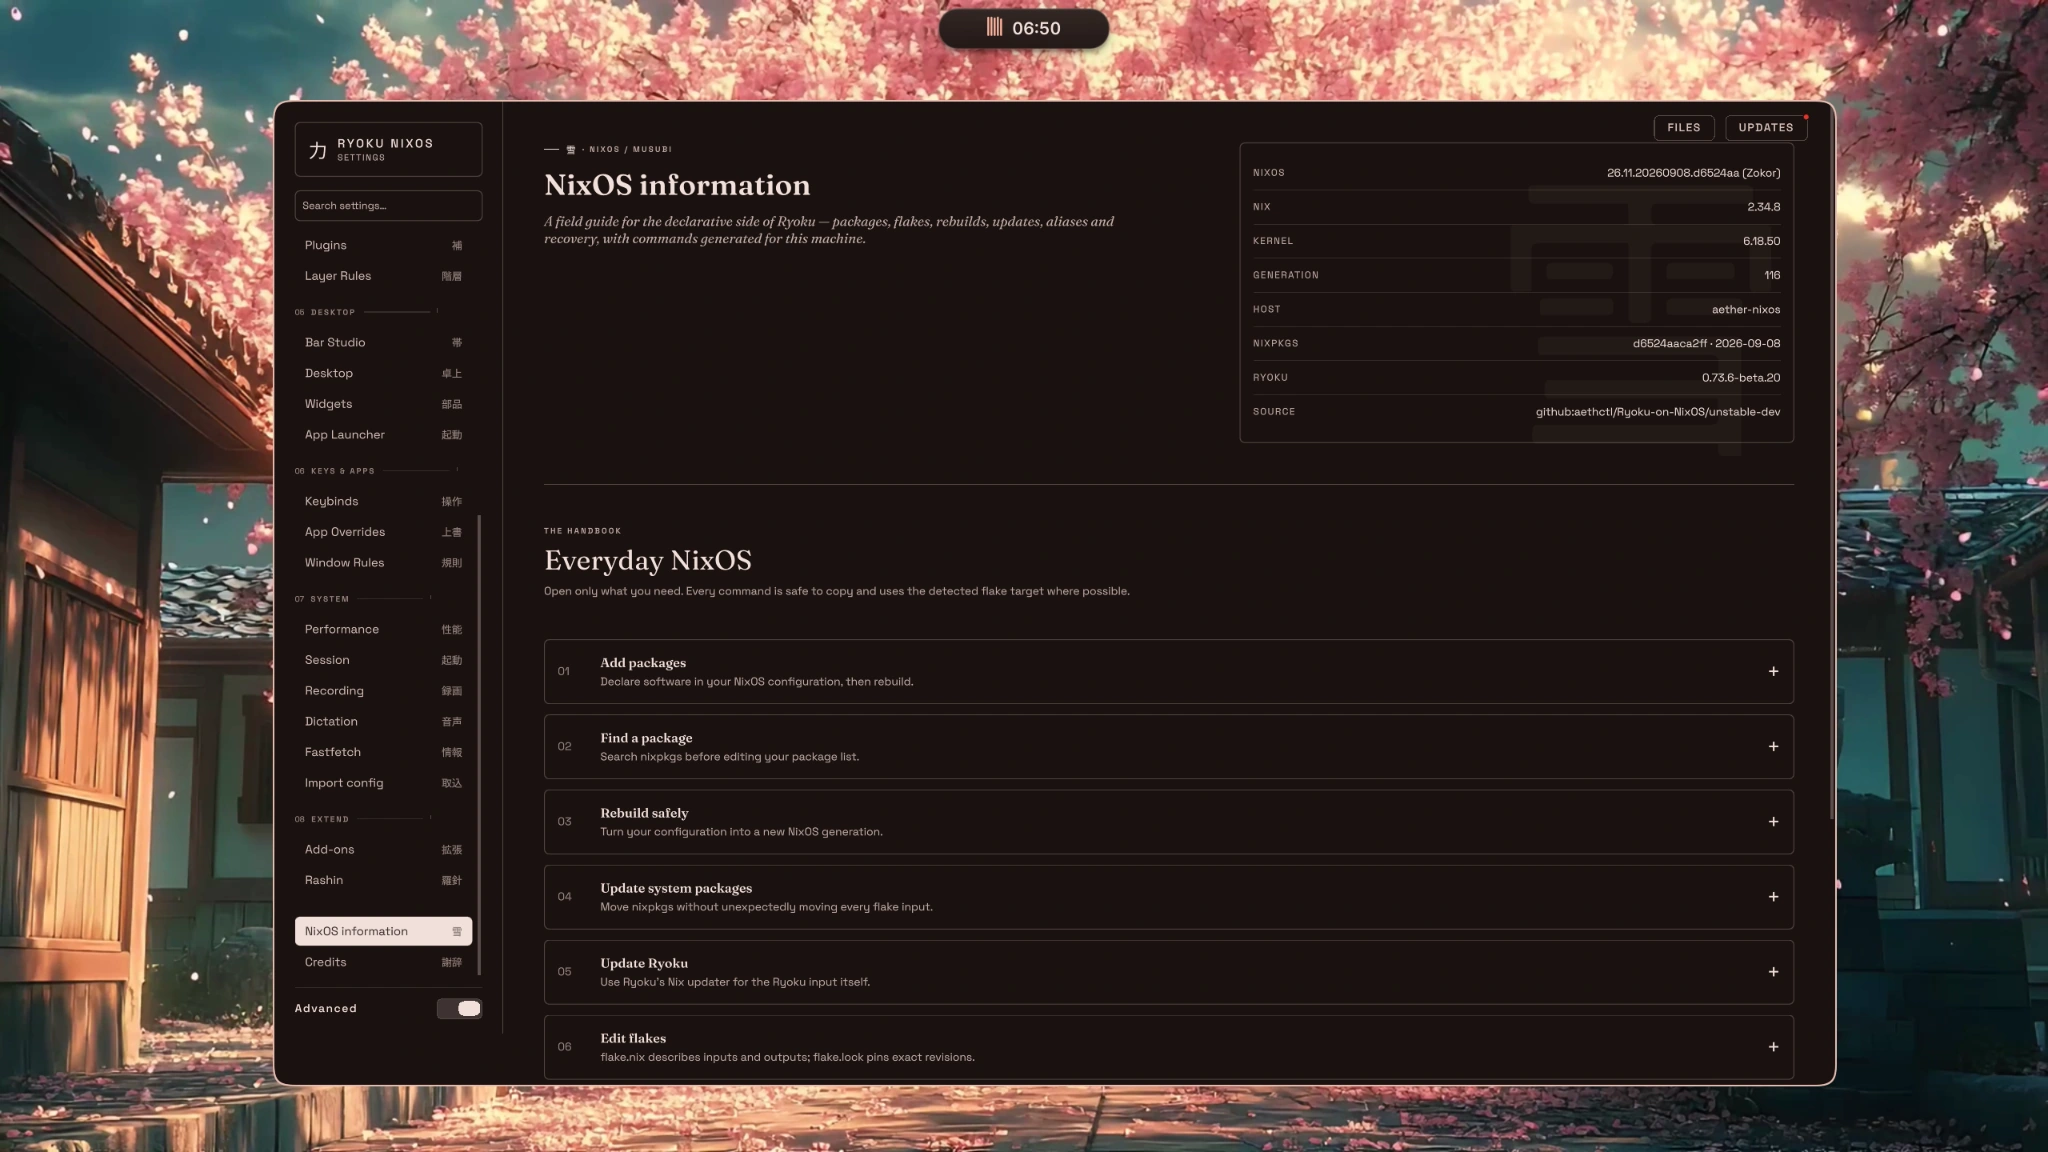This screenshot has height=1152, width=2048.
Task: Click the Search settings field
Action: 388,205
